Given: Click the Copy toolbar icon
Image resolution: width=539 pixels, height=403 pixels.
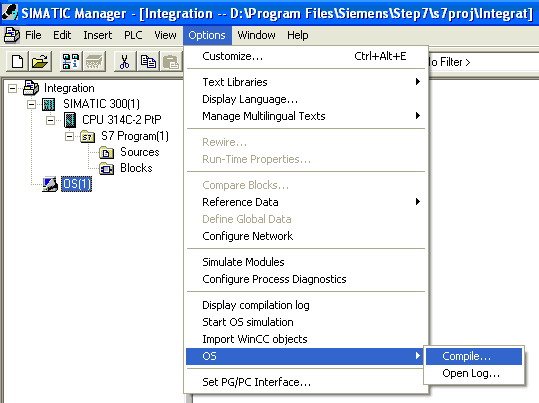Looking at the screenshot, I should 148,62.
